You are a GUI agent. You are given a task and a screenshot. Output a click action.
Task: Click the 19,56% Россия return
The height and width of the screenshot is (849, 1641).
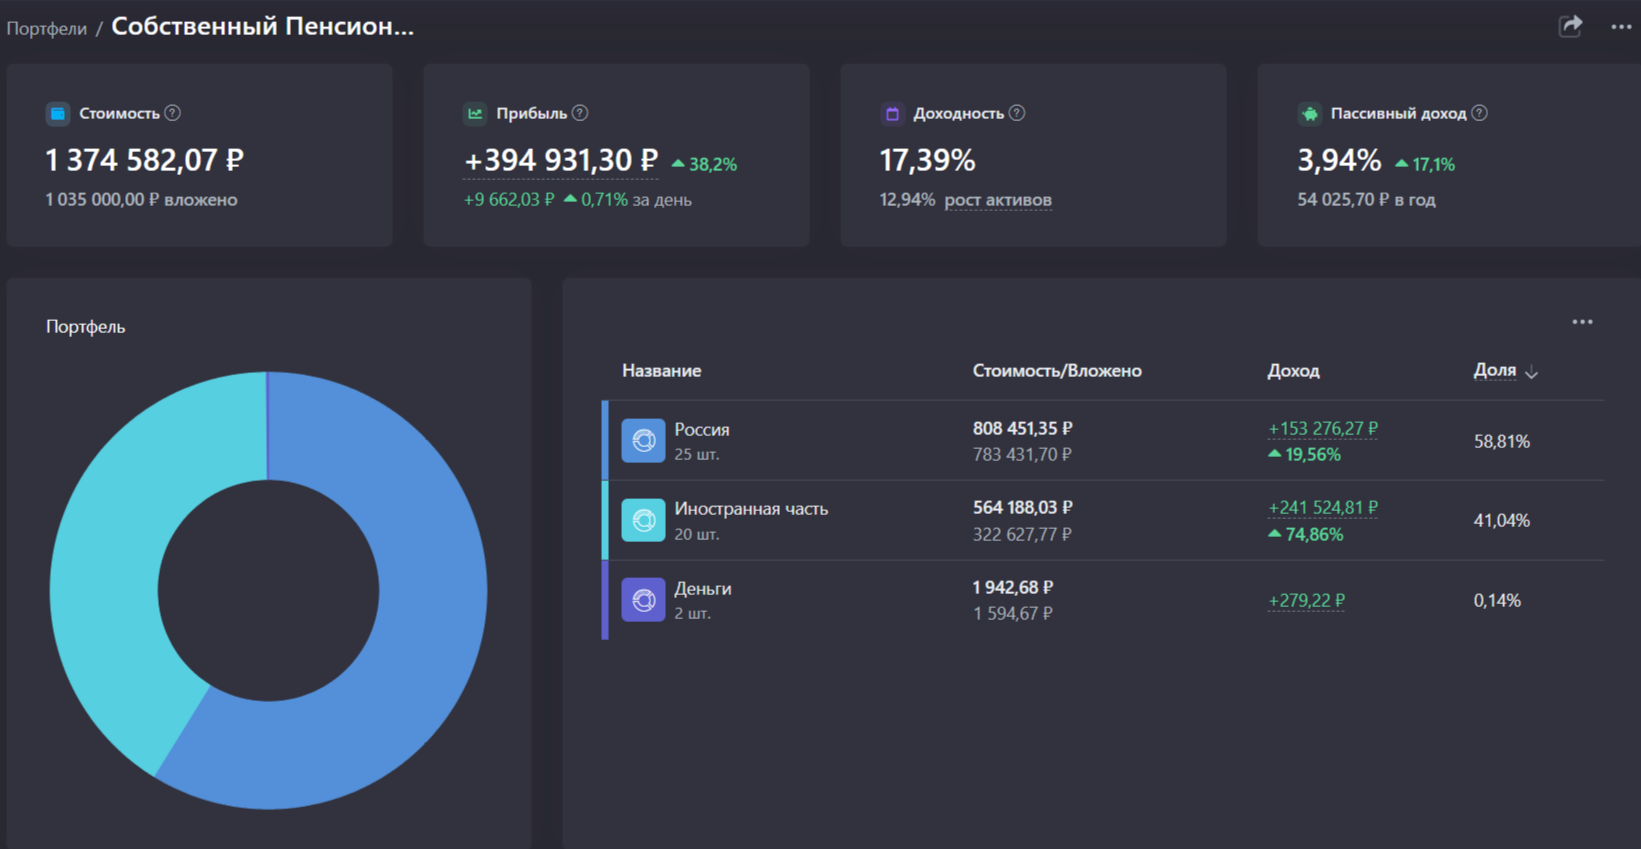click(x=1304, y=455)
